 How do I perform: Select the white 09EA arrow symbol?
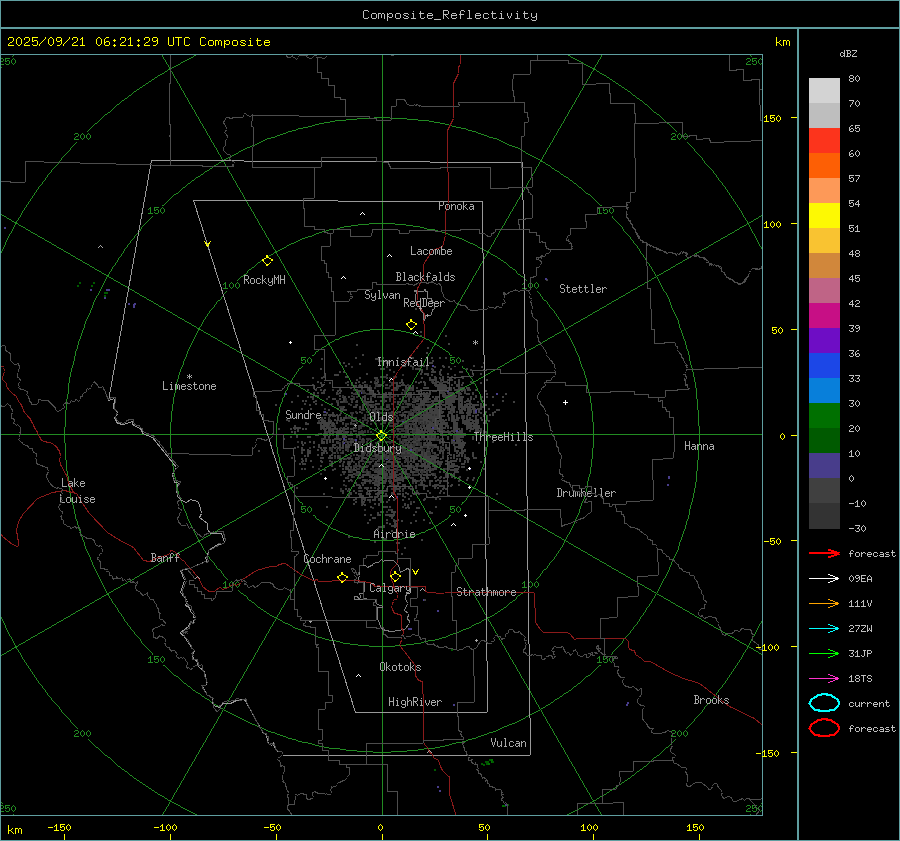(x=824, y=578)
